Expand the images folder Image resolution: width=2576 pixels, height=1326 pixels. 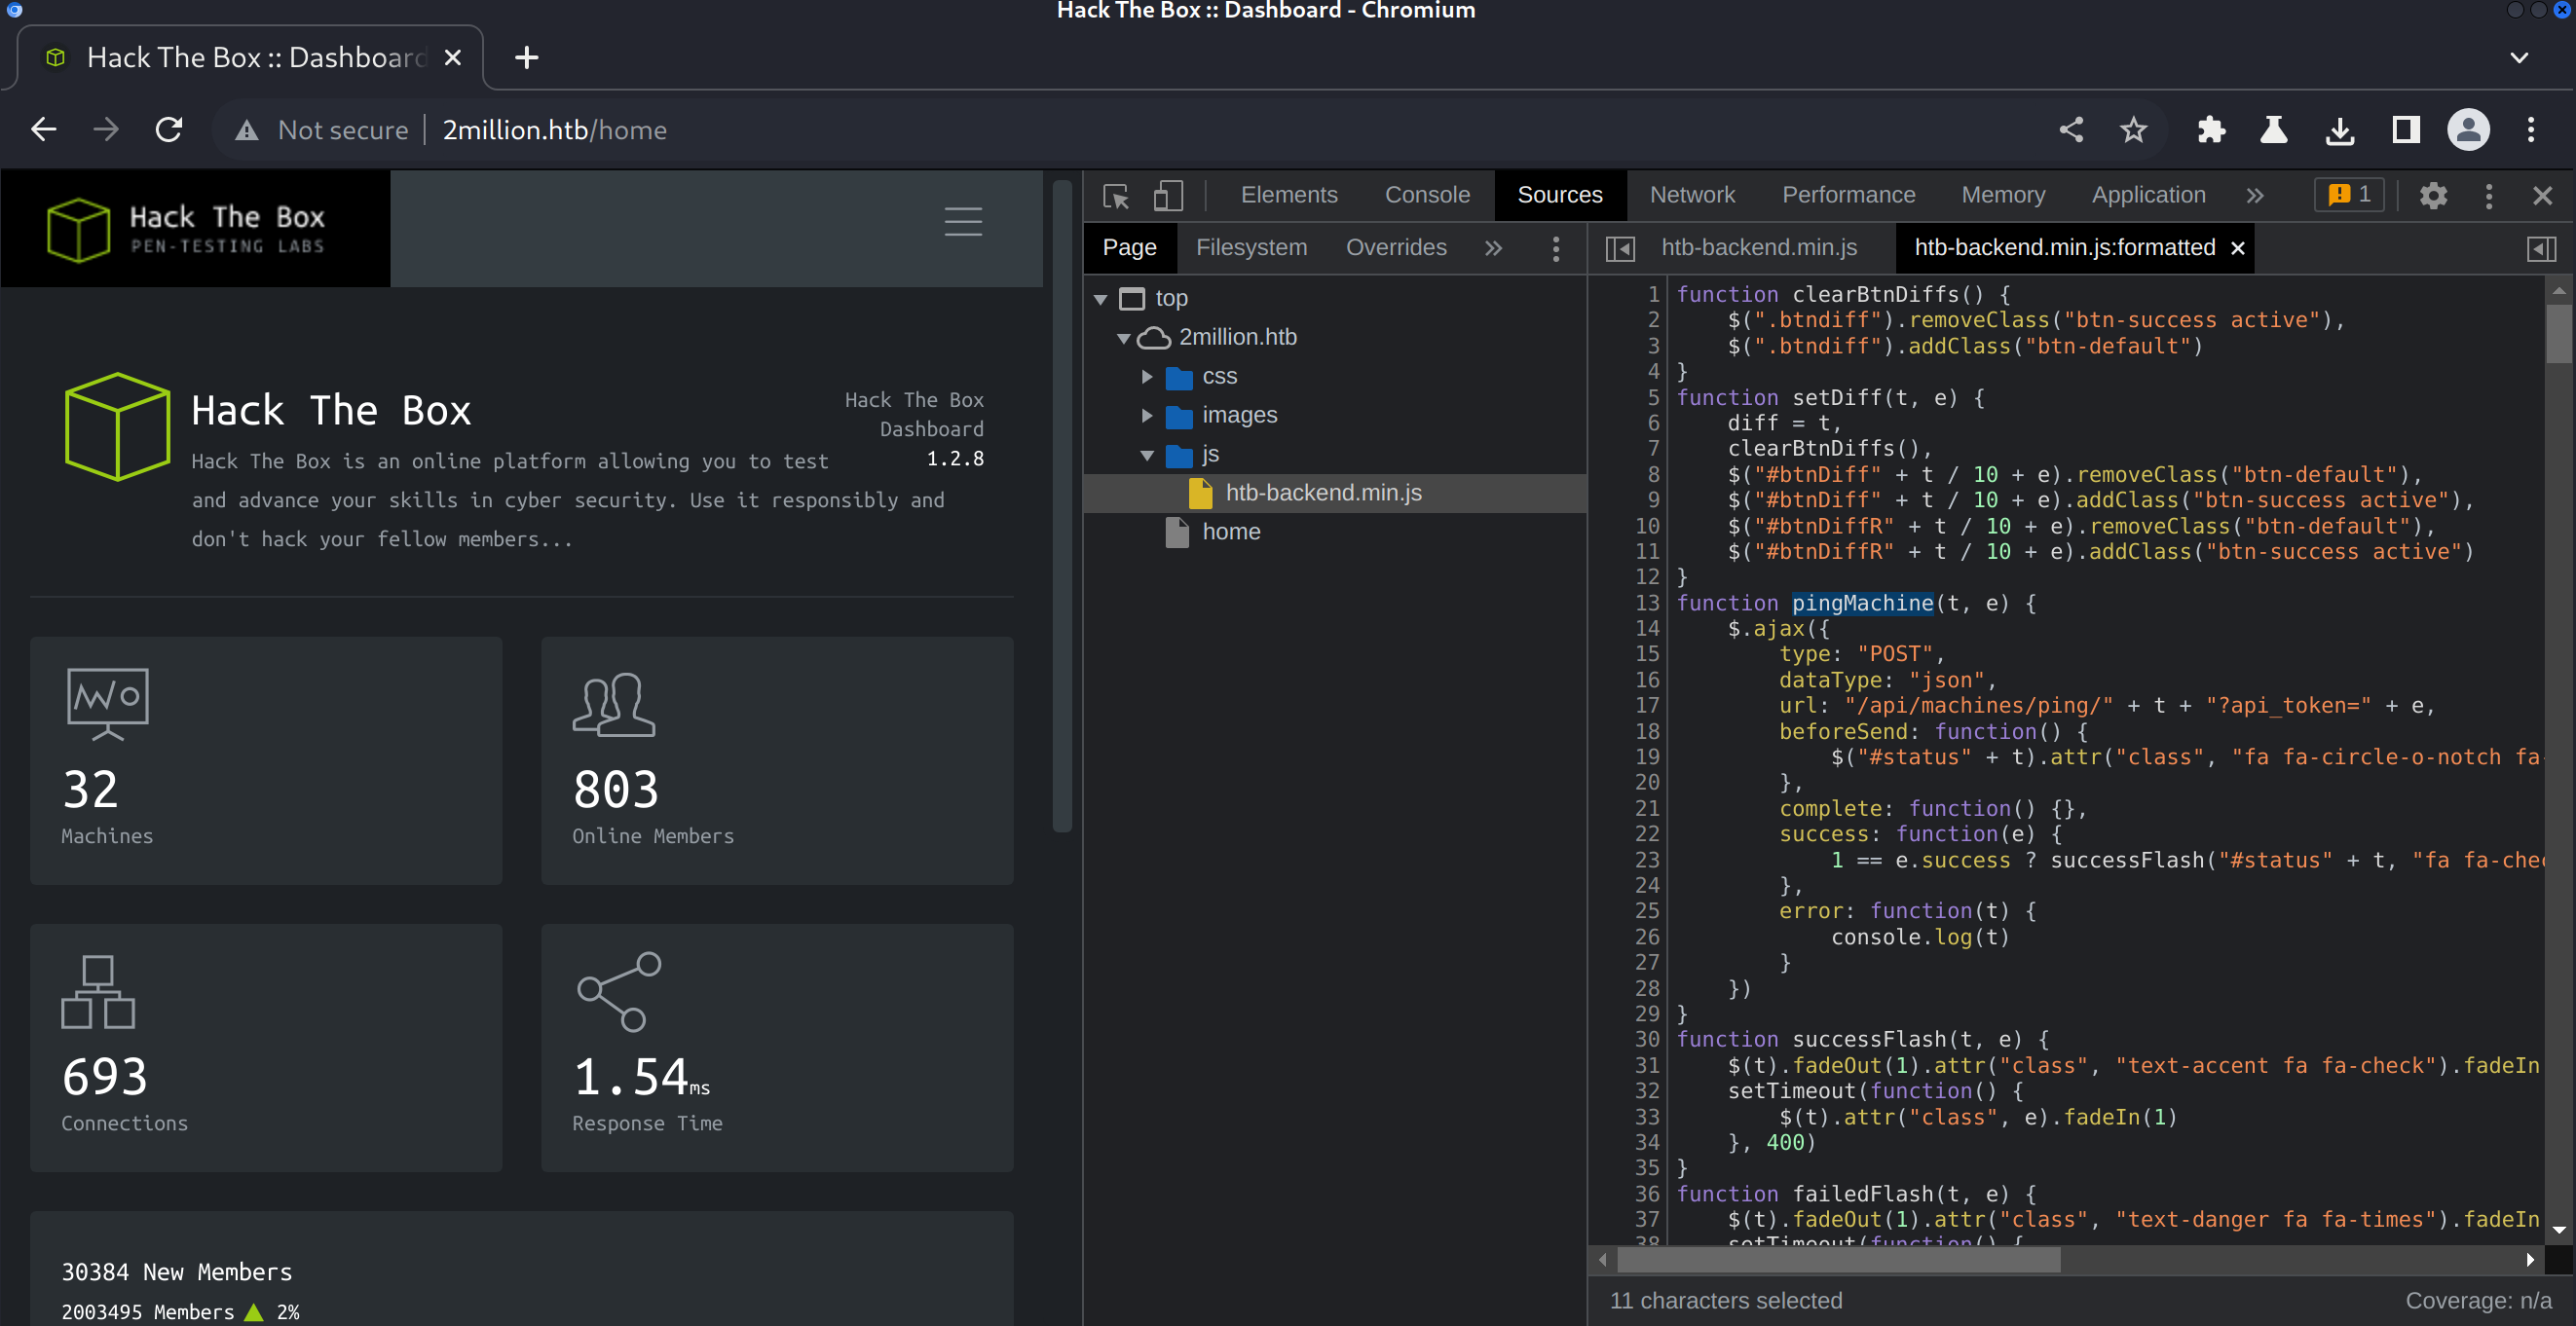click(1148, 416)
